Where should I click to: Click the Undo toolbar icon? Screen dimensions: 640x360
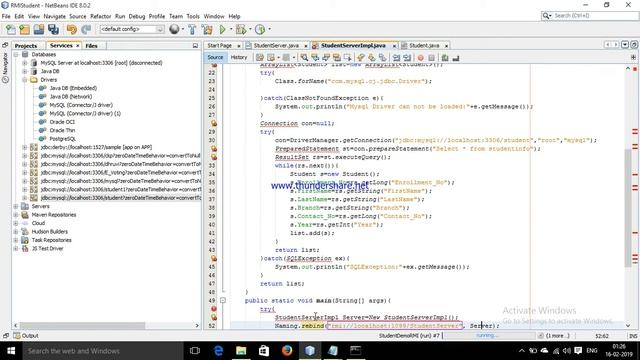pyautogui.click(x=72, y=29)
